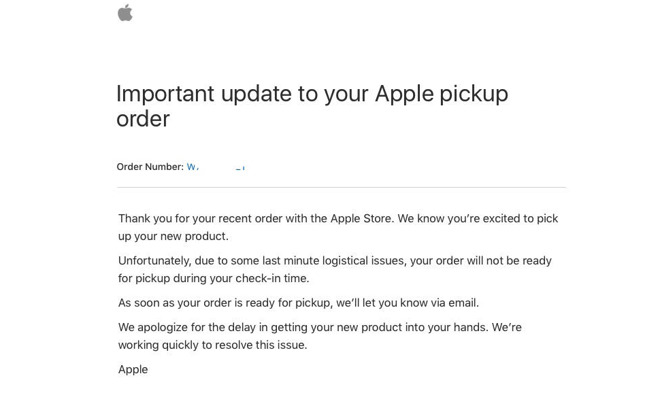The height and width of the screenshot is (393, 660).
Task: Click the word "Important" in the heading
Action: coord(165,93)
